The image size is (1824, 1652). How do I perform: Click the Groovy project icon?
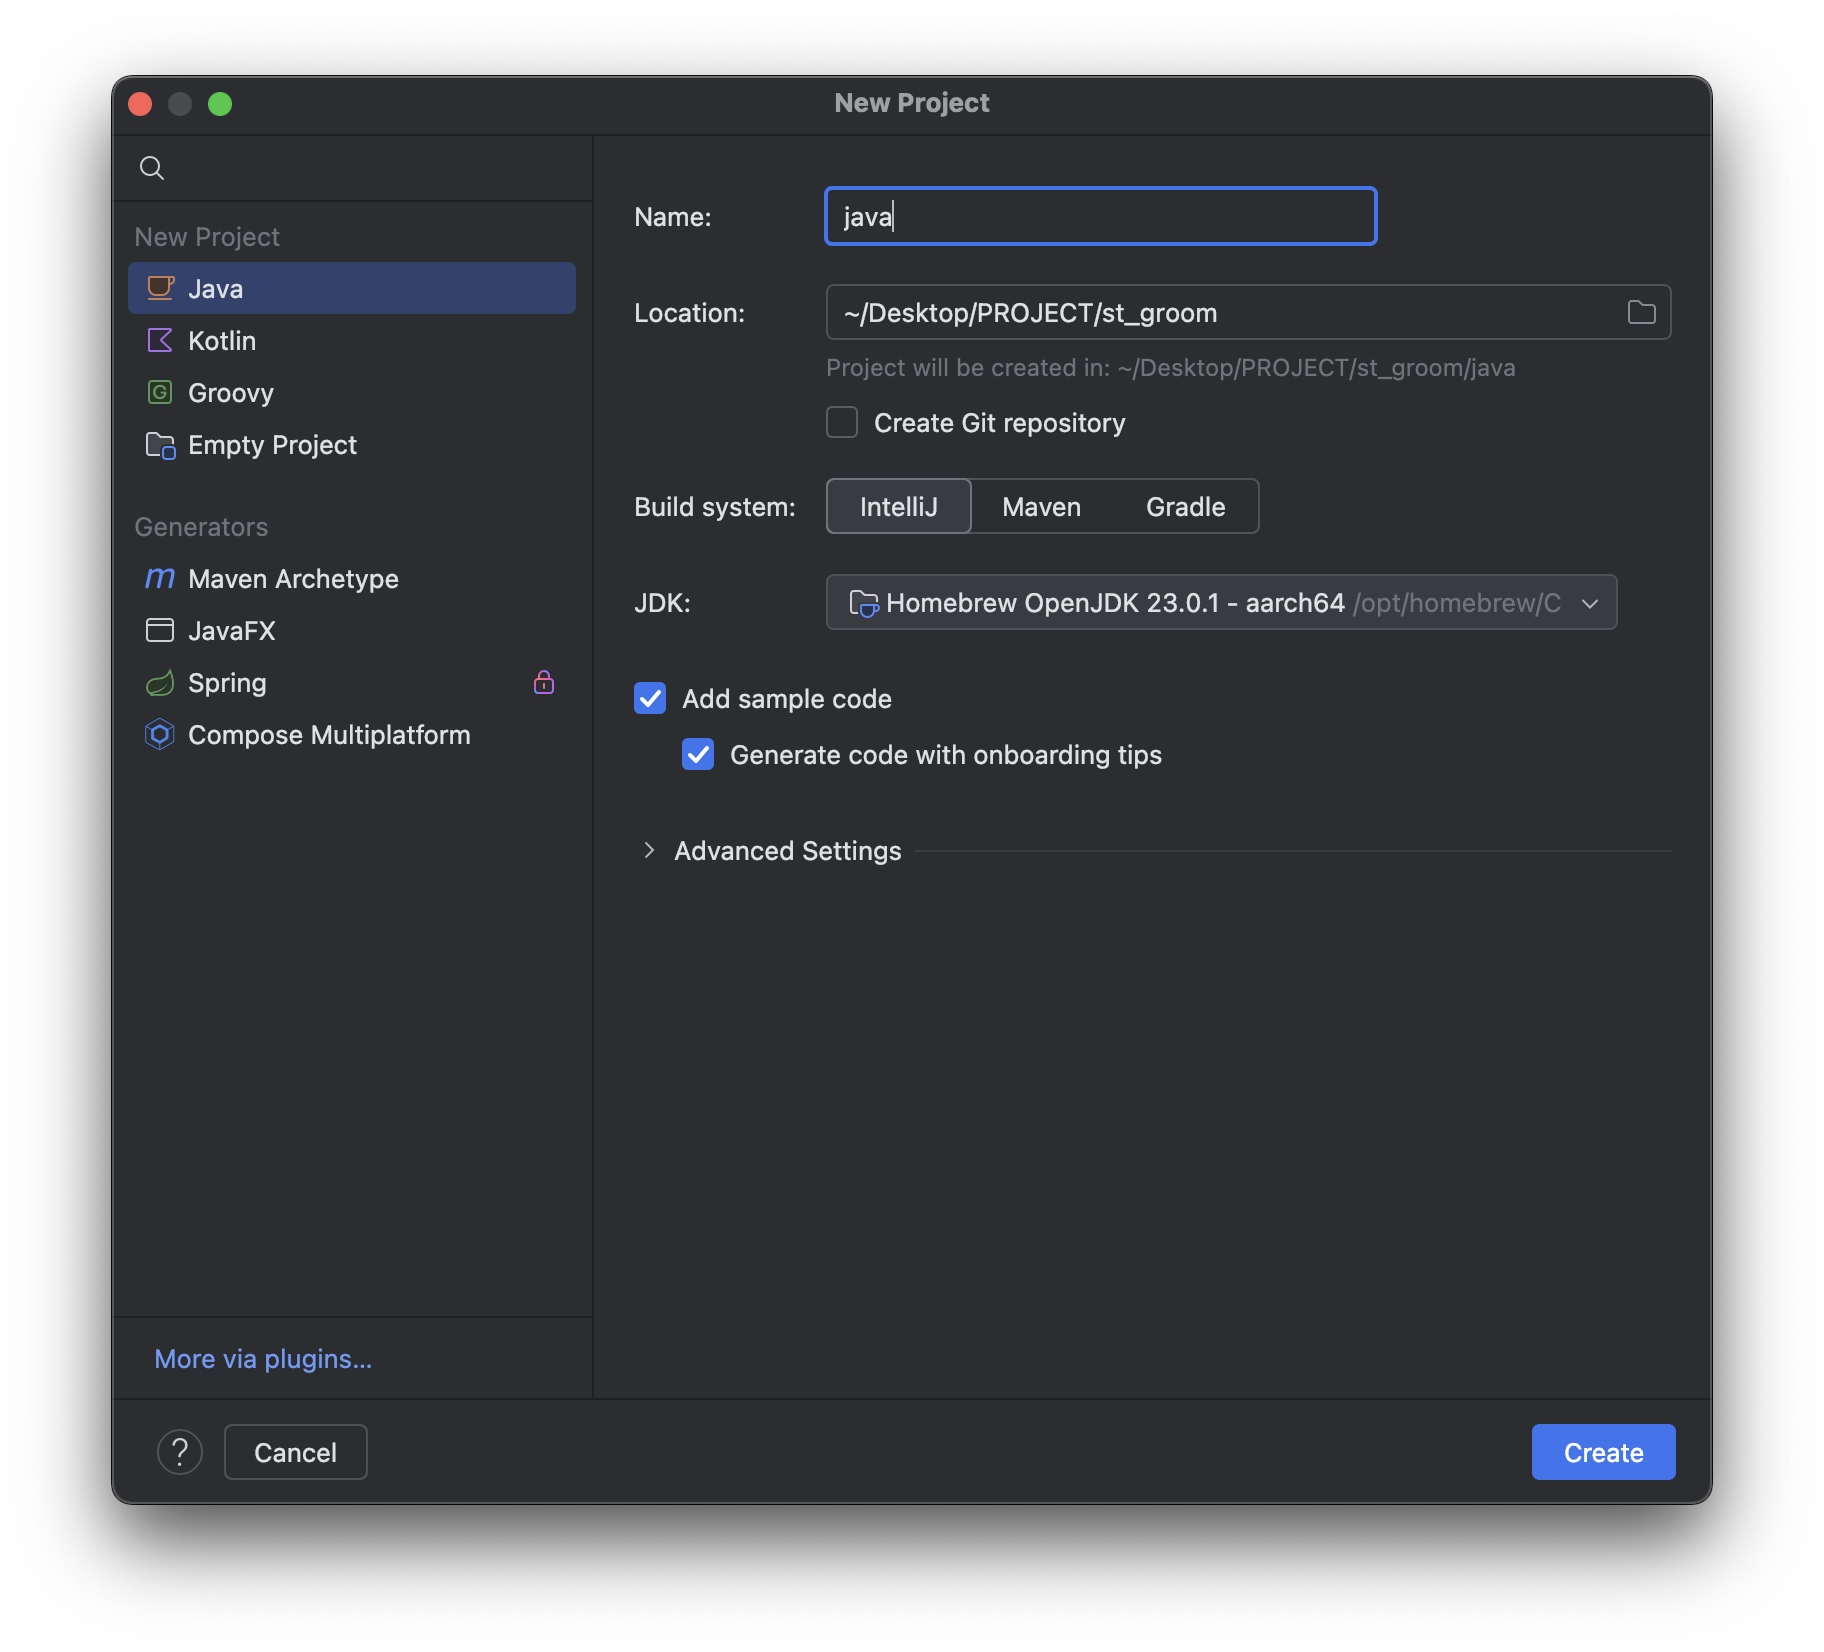[160, 392]
